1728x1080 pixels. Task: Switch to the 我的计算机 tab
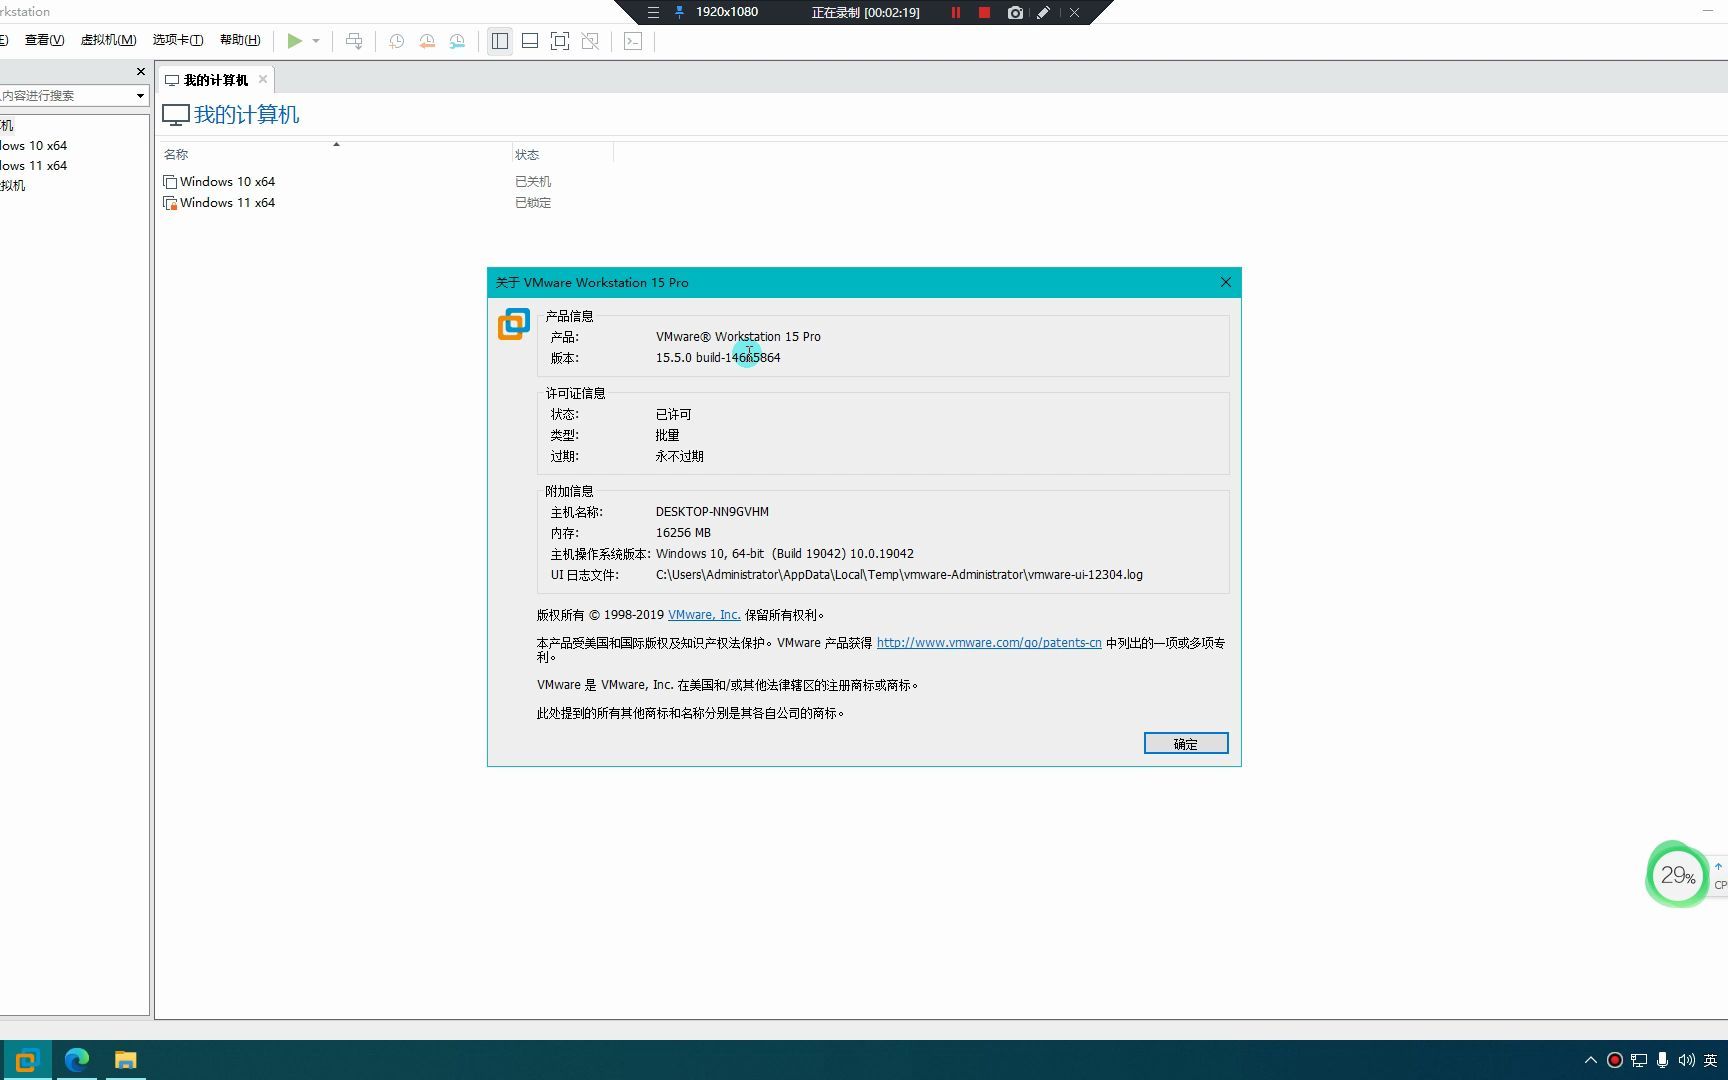pyautogui.click(x=211, y=79)
